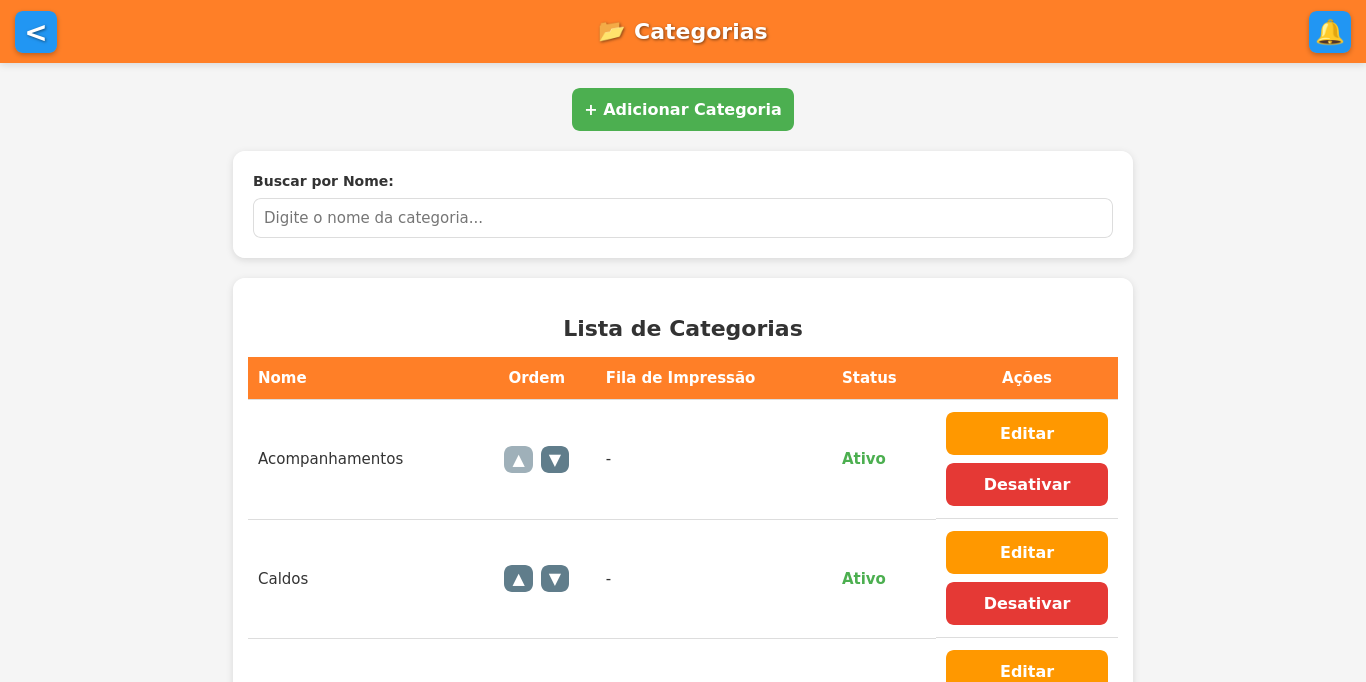Click the Fila de Impressão column header
Image resolution: width=1366 pixels, height=682 pixels.
coord(680,377)
